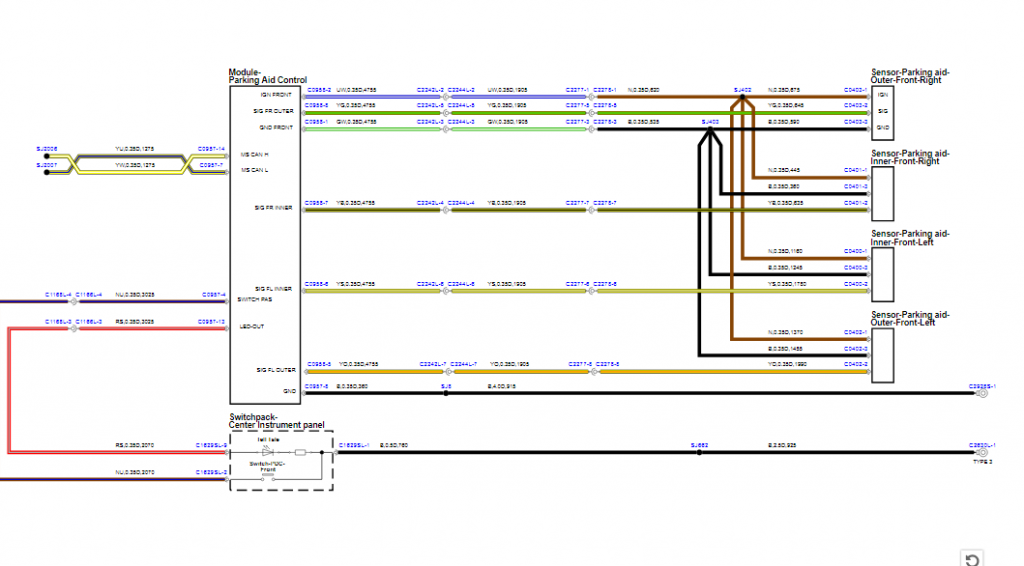Click connector label C0957-4
This screenshot has width=1024, height=566.
pos(214,295)
